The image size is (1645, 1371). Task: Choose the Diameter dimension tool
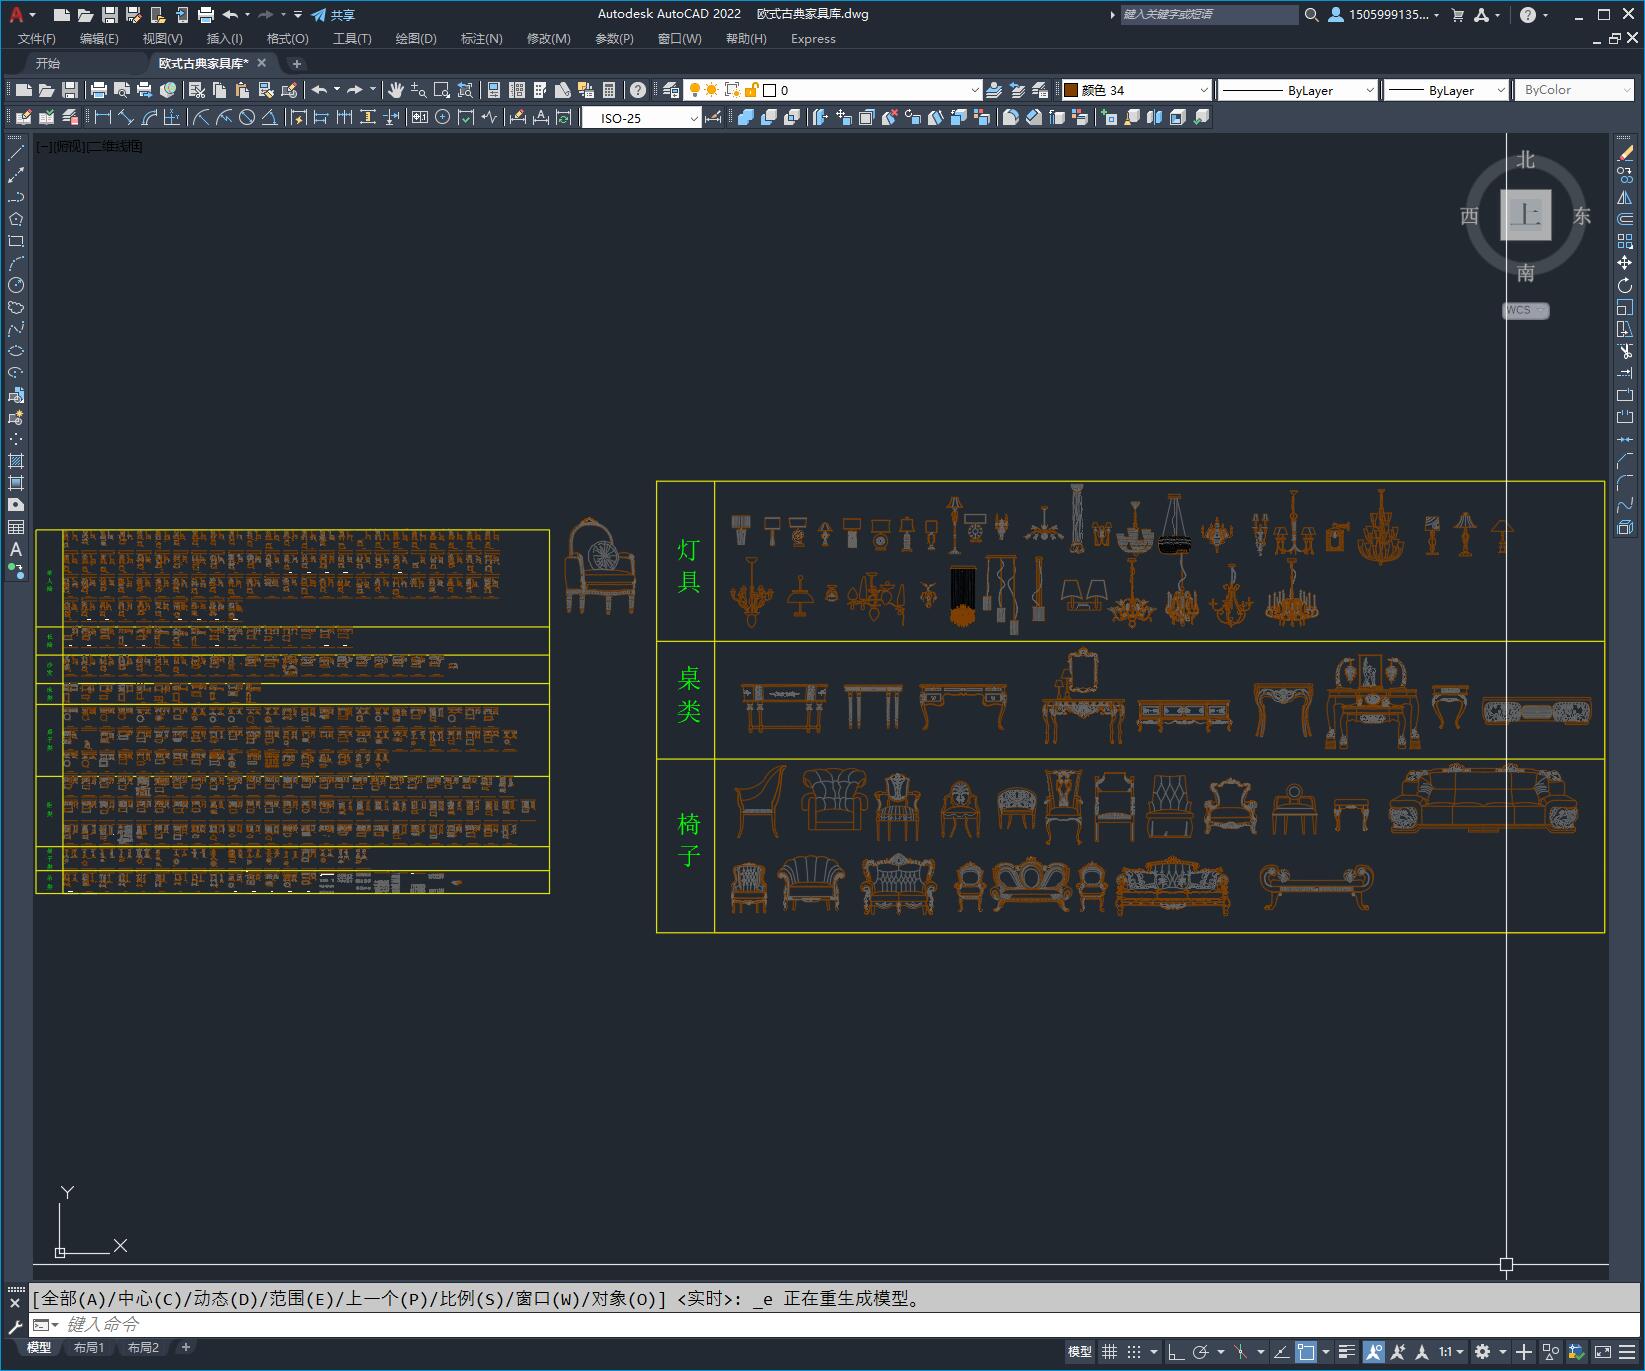point(247,118)
